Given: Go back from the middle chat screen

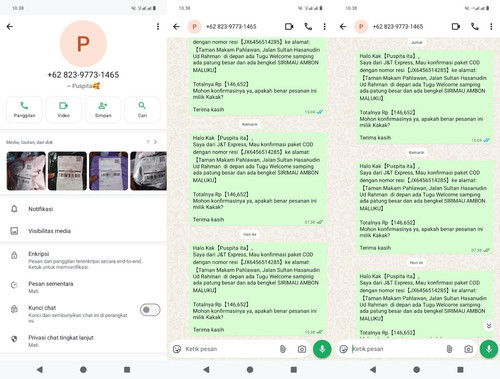Looking at the screenshot, I should coord(176,27).
